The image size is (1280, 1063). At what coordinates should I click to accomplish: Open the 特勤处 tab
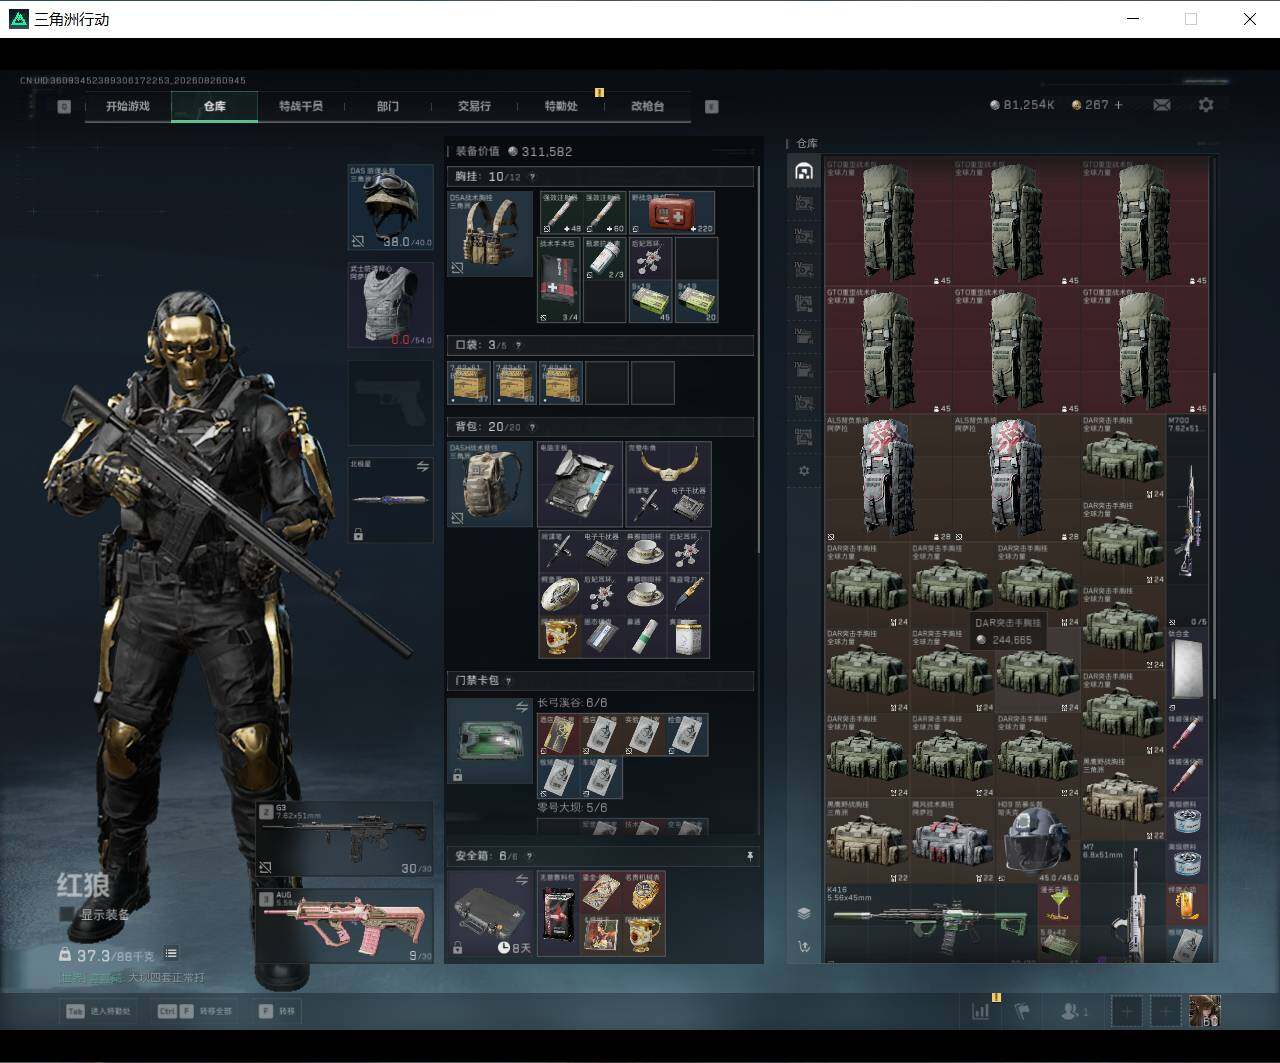coord(561,106)
